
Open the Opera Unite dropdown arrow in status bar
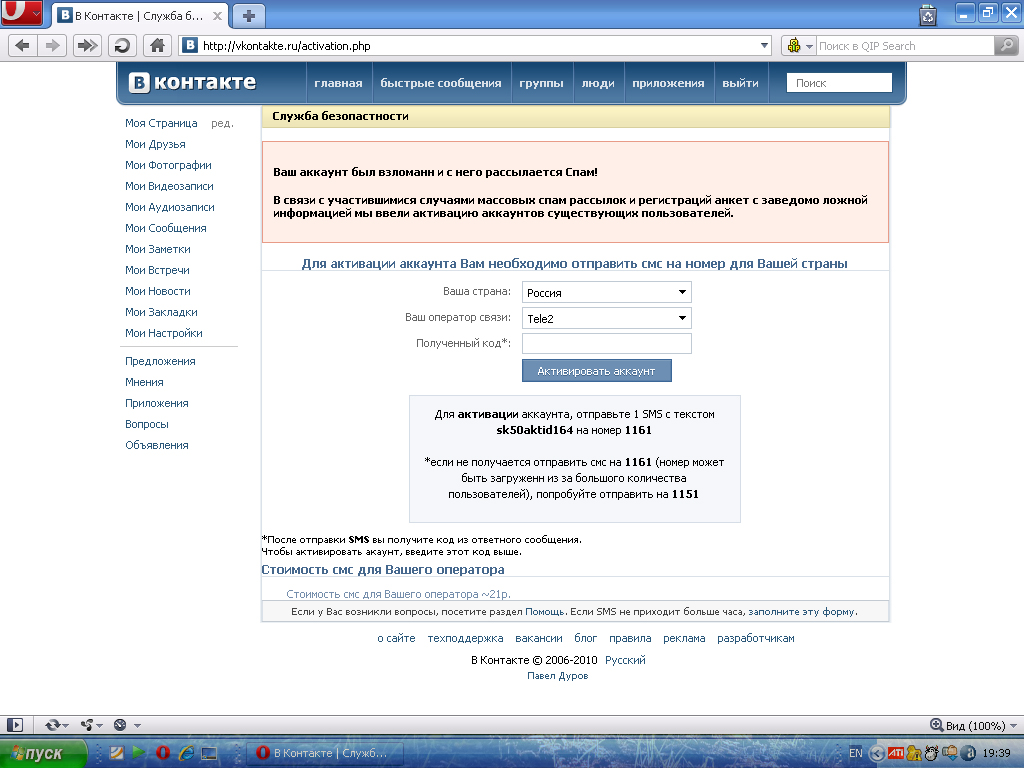[99, 726]
